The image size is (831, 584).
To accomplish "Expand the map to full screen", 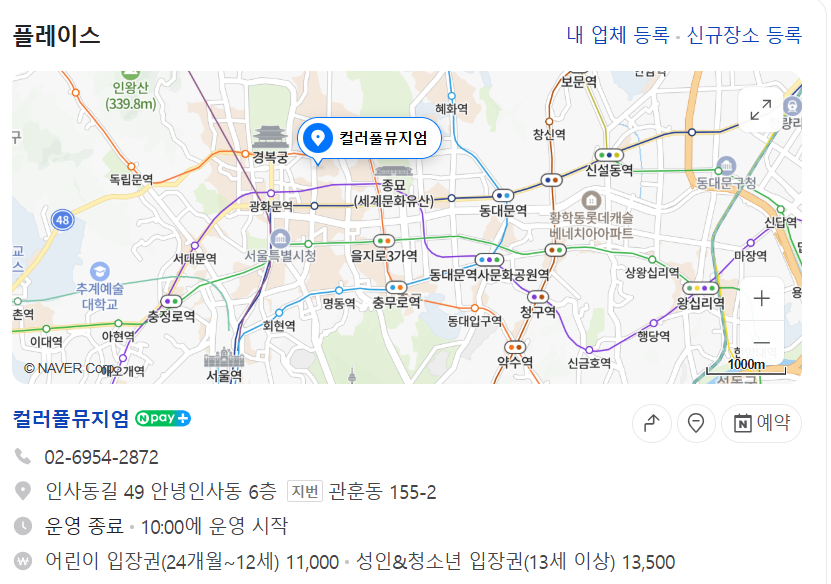I will pyautogui.click(x=761, y=110).
